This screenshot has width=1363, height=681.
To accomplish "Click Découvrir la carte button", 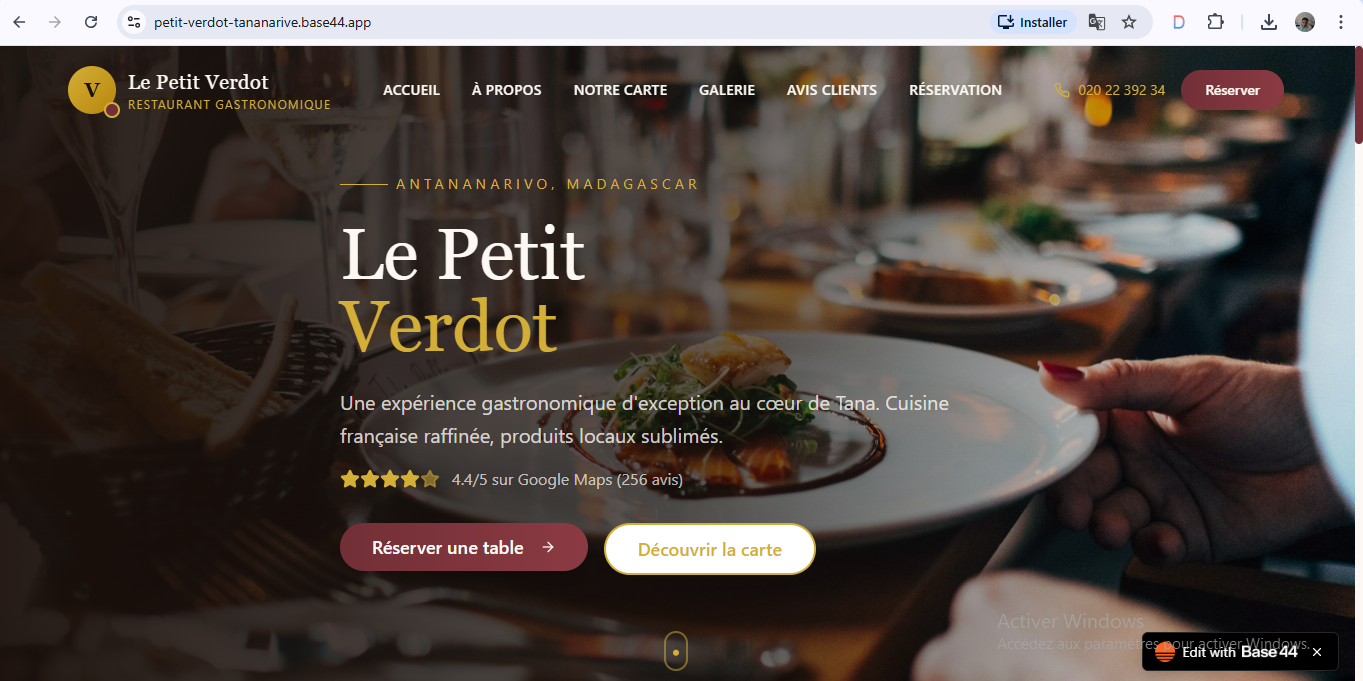I will tap(710, 549).
